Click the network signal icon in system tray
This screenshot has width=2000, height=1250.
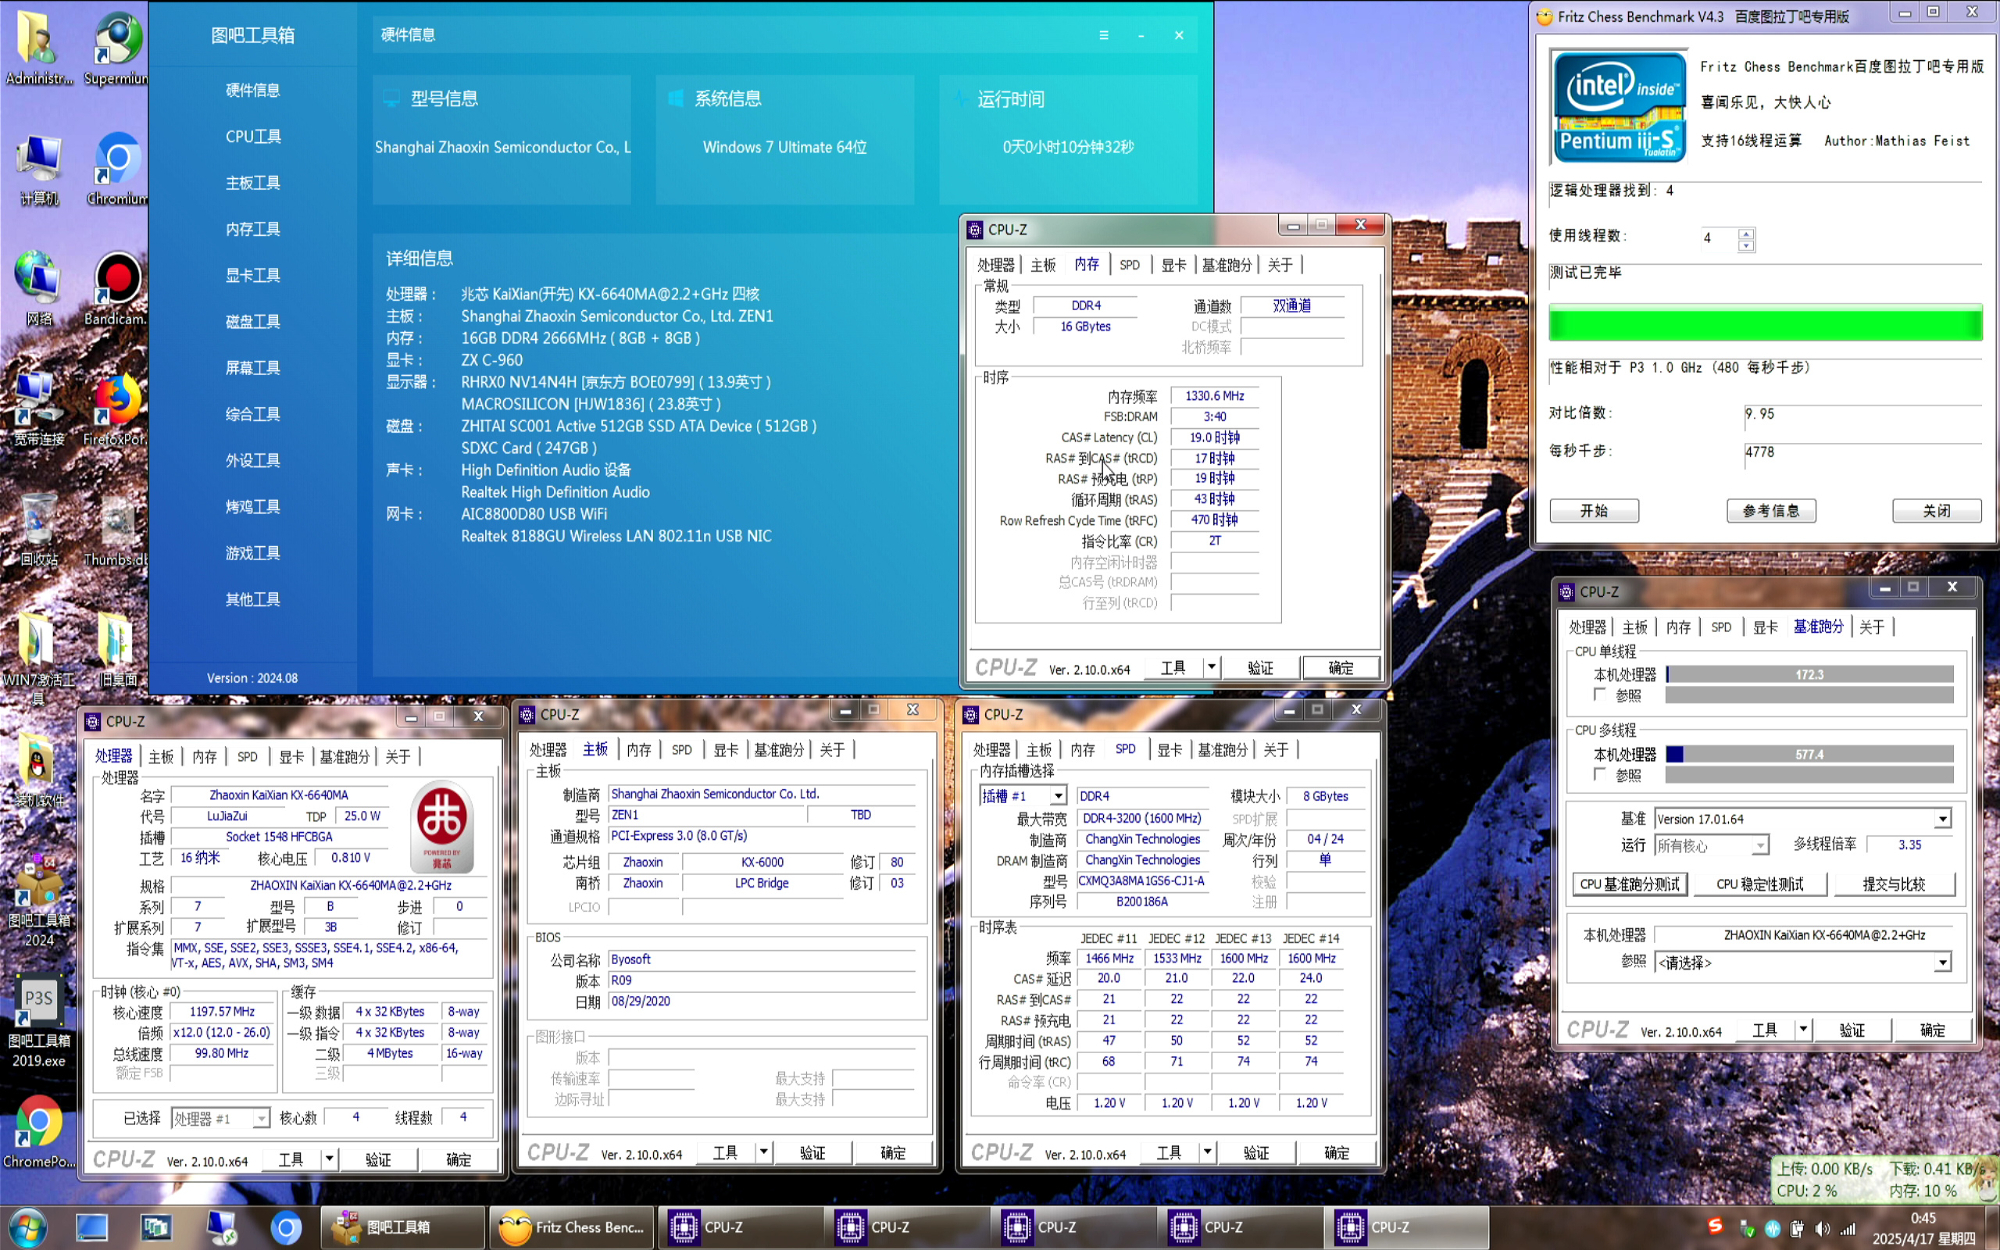click(1848, 1228)
